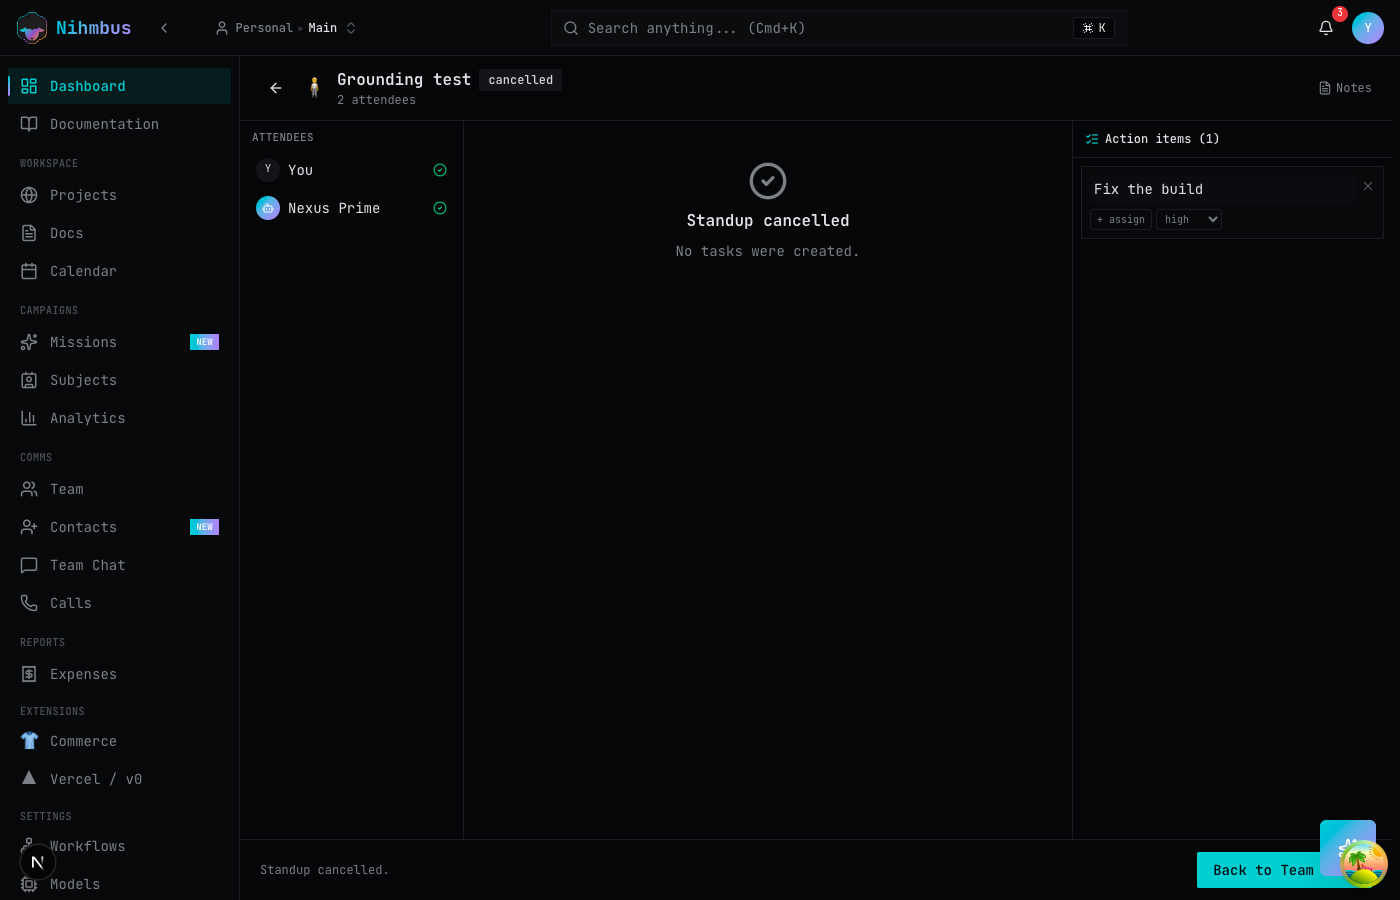Click the Analytics chart icon

click(29, 418)
